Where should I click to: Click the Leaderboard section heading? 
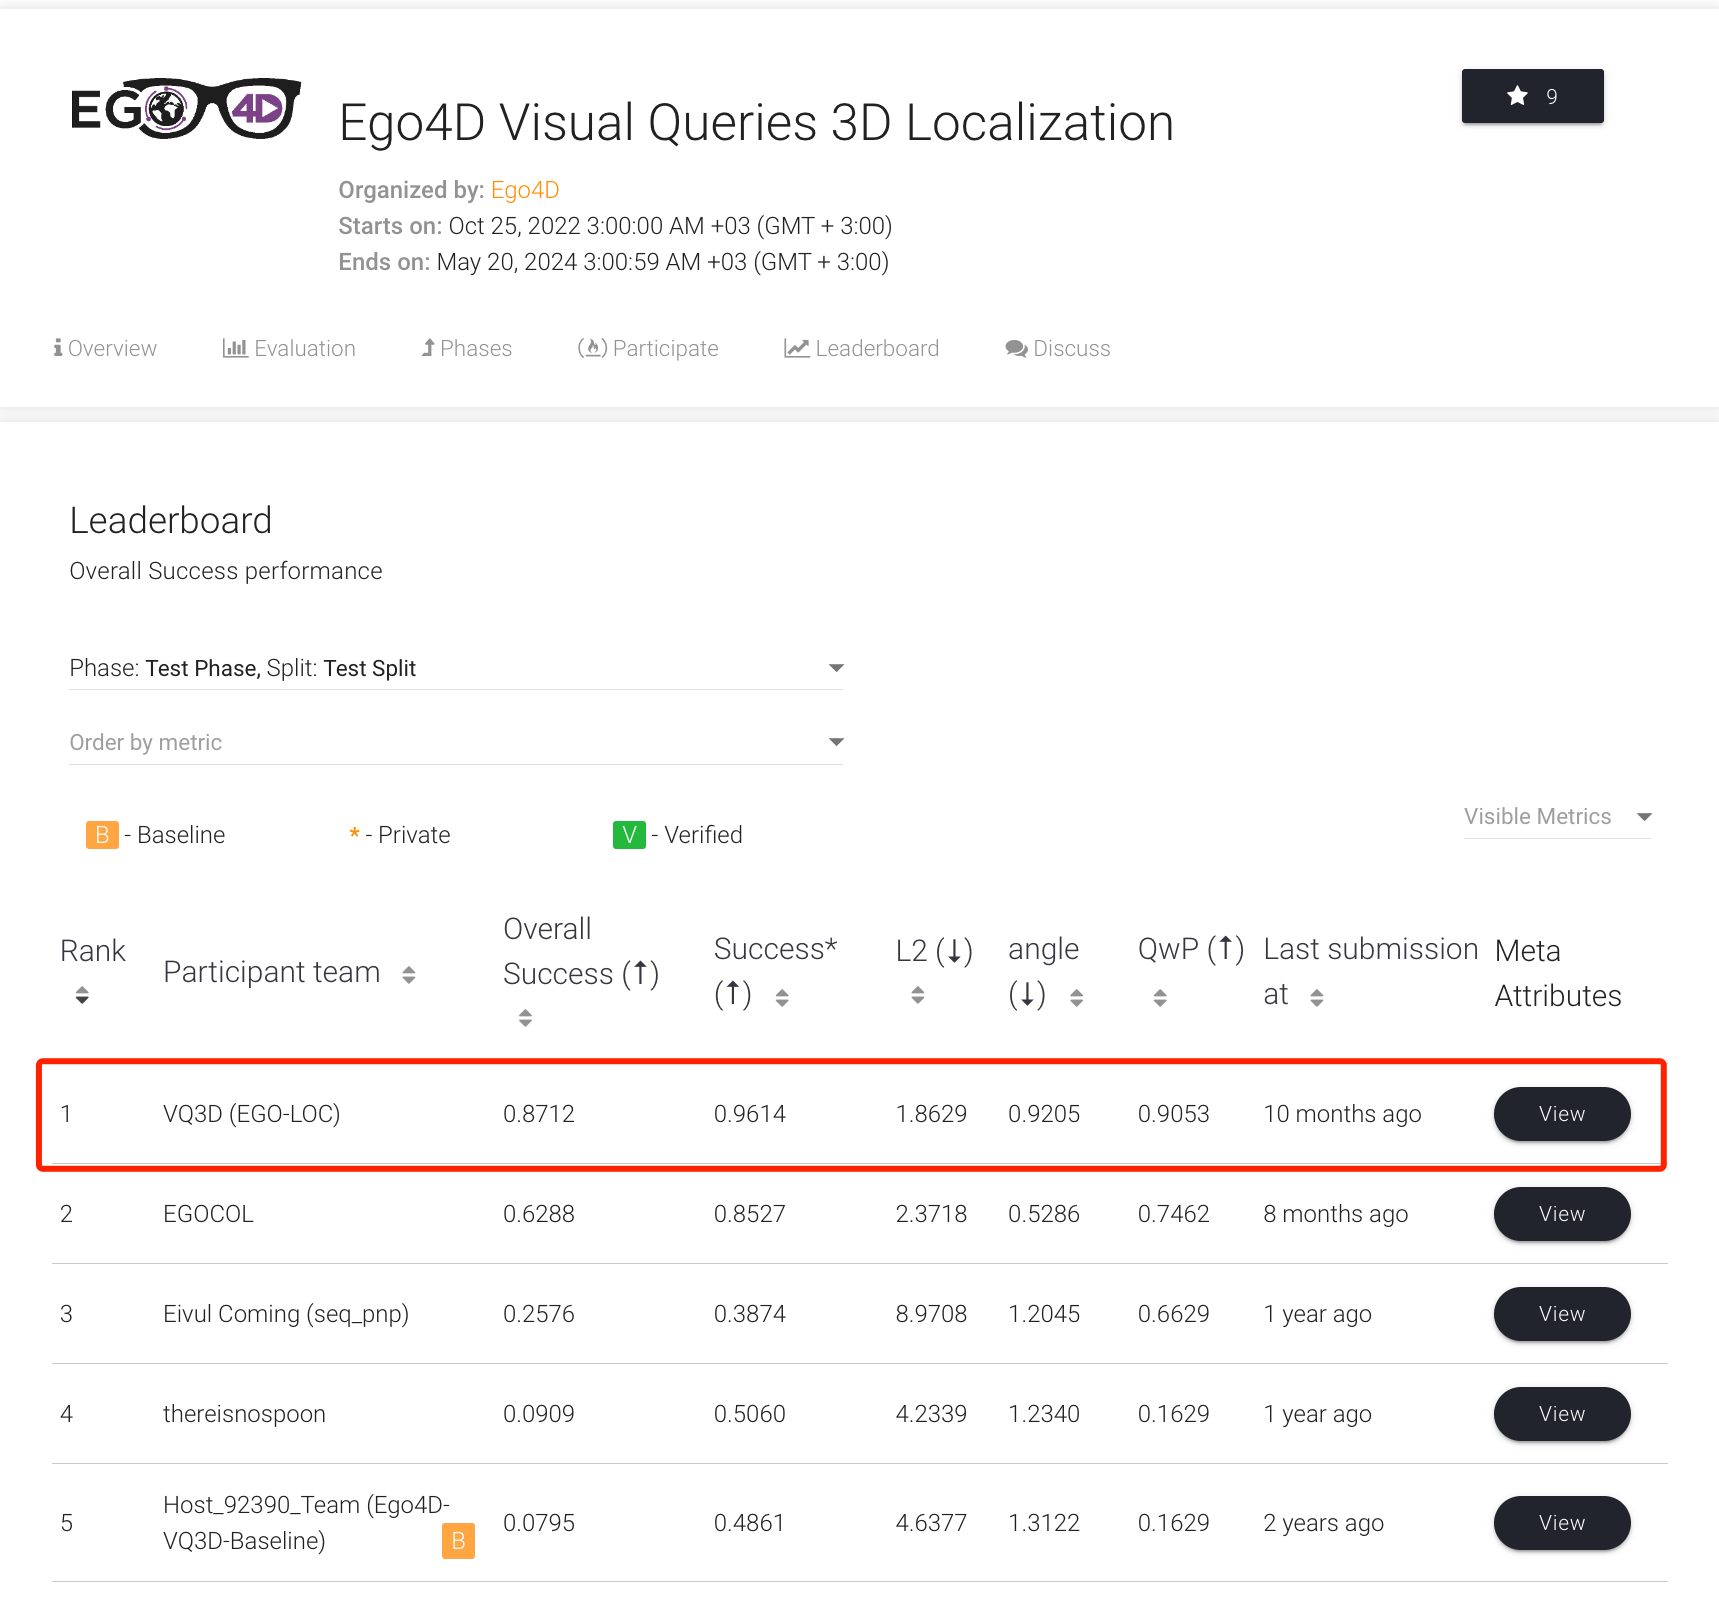pyautogui.click(x=171, y=521)
